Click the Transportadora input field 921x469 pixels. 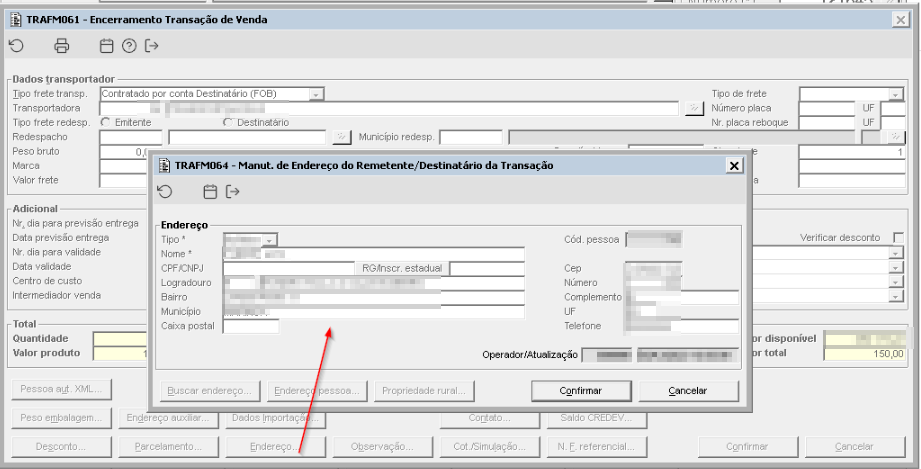click(x=389, y=108)
